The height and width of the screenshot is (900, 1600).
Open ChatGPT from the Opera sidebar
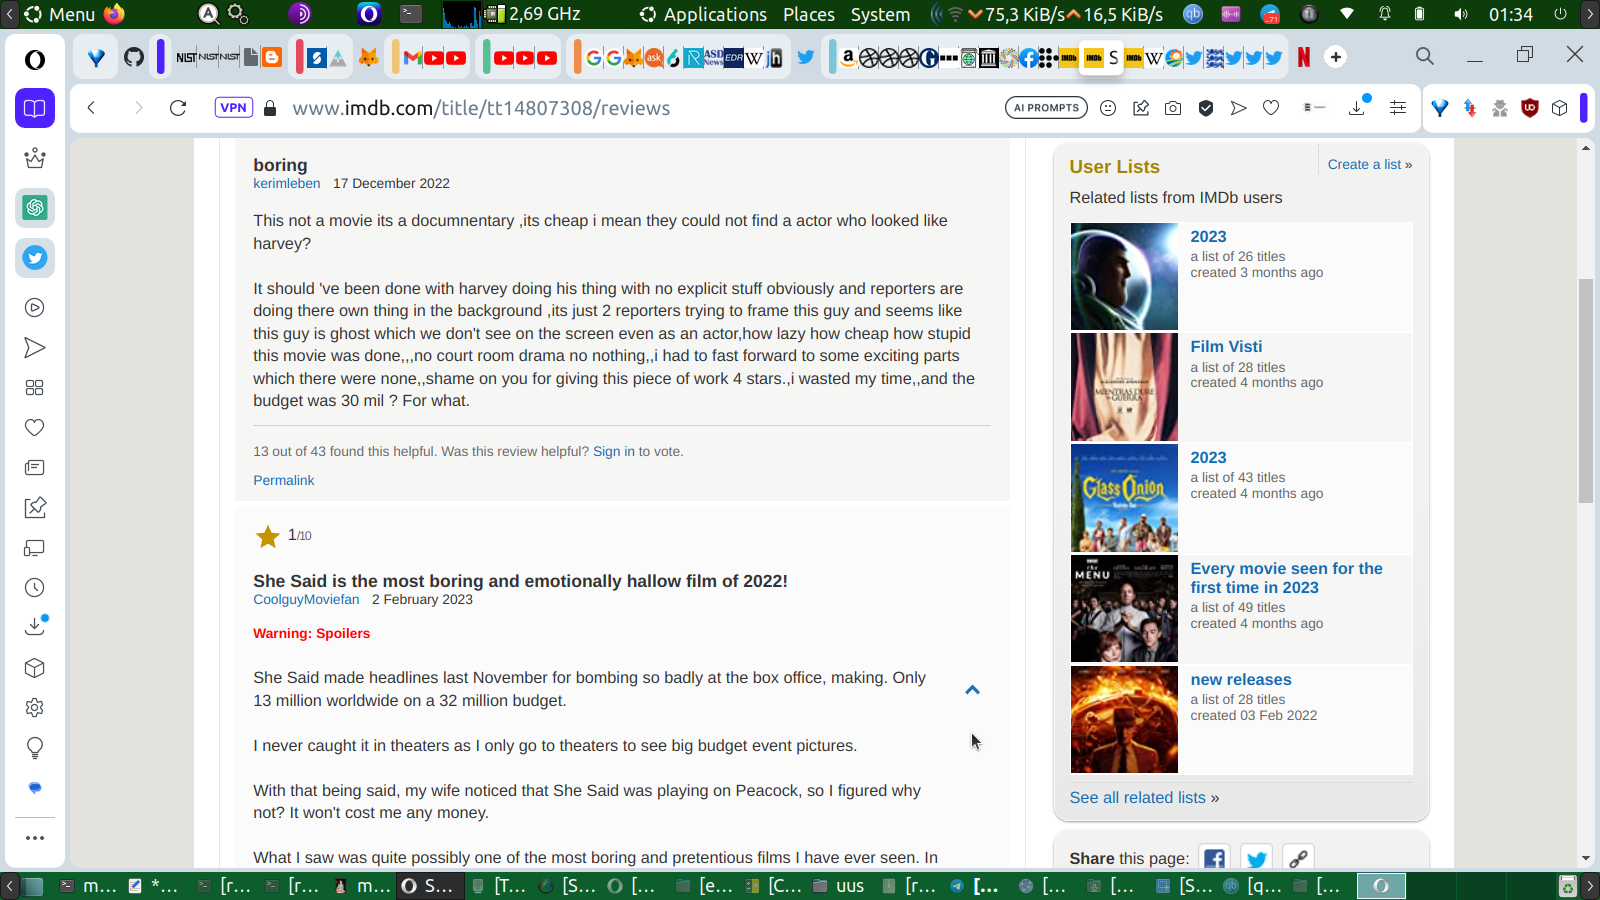pos(35,208)
